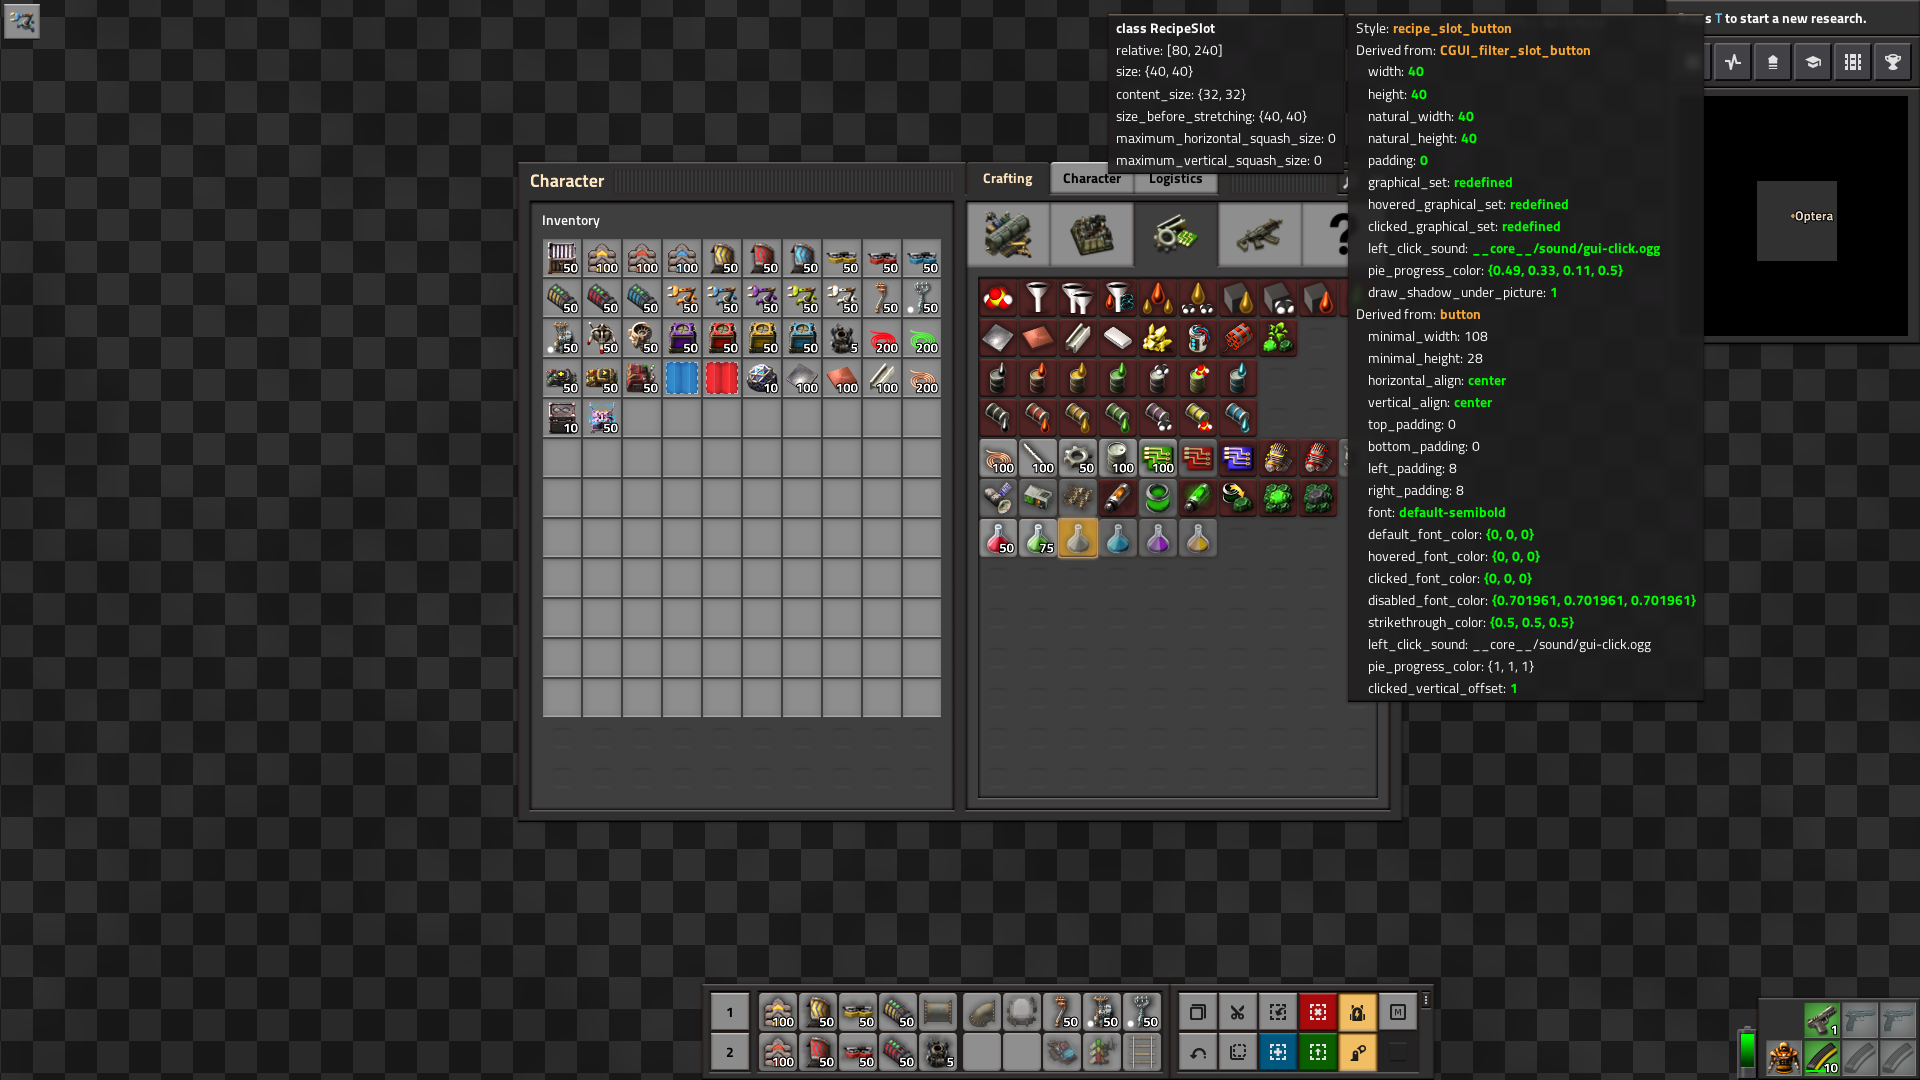The image size is (1920, 1080).
Task: Click the Cut tool in shortcut bar
Action: [x=1238, y=1012]
